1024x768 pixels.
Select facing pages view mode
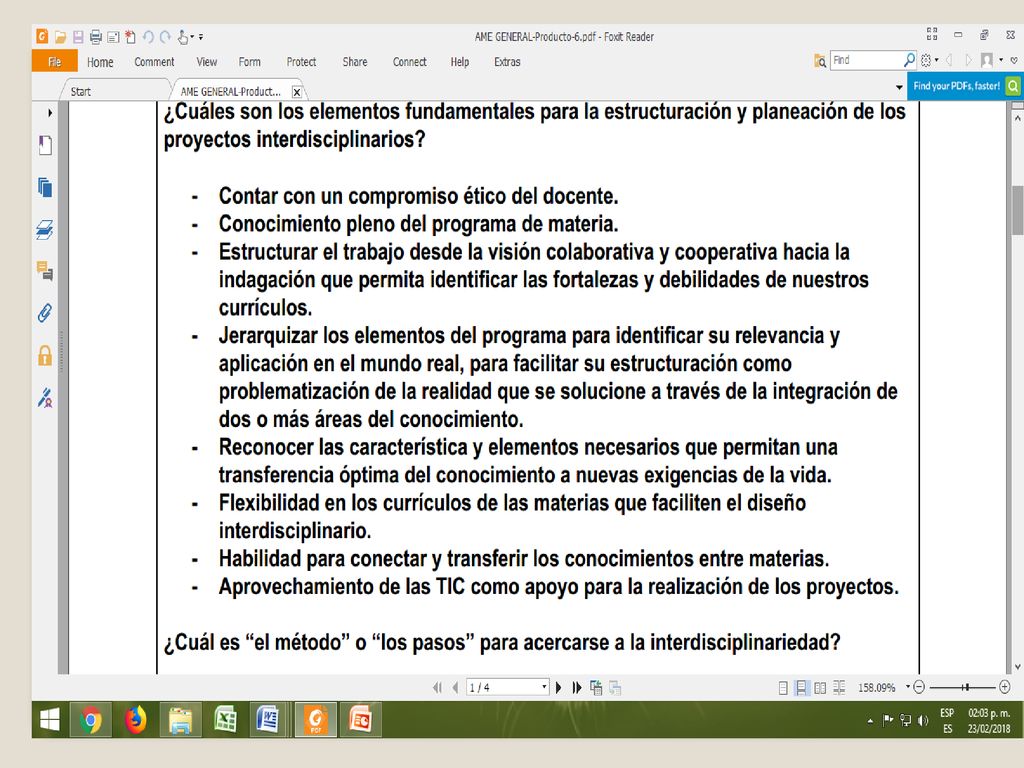tap(820, 688)
